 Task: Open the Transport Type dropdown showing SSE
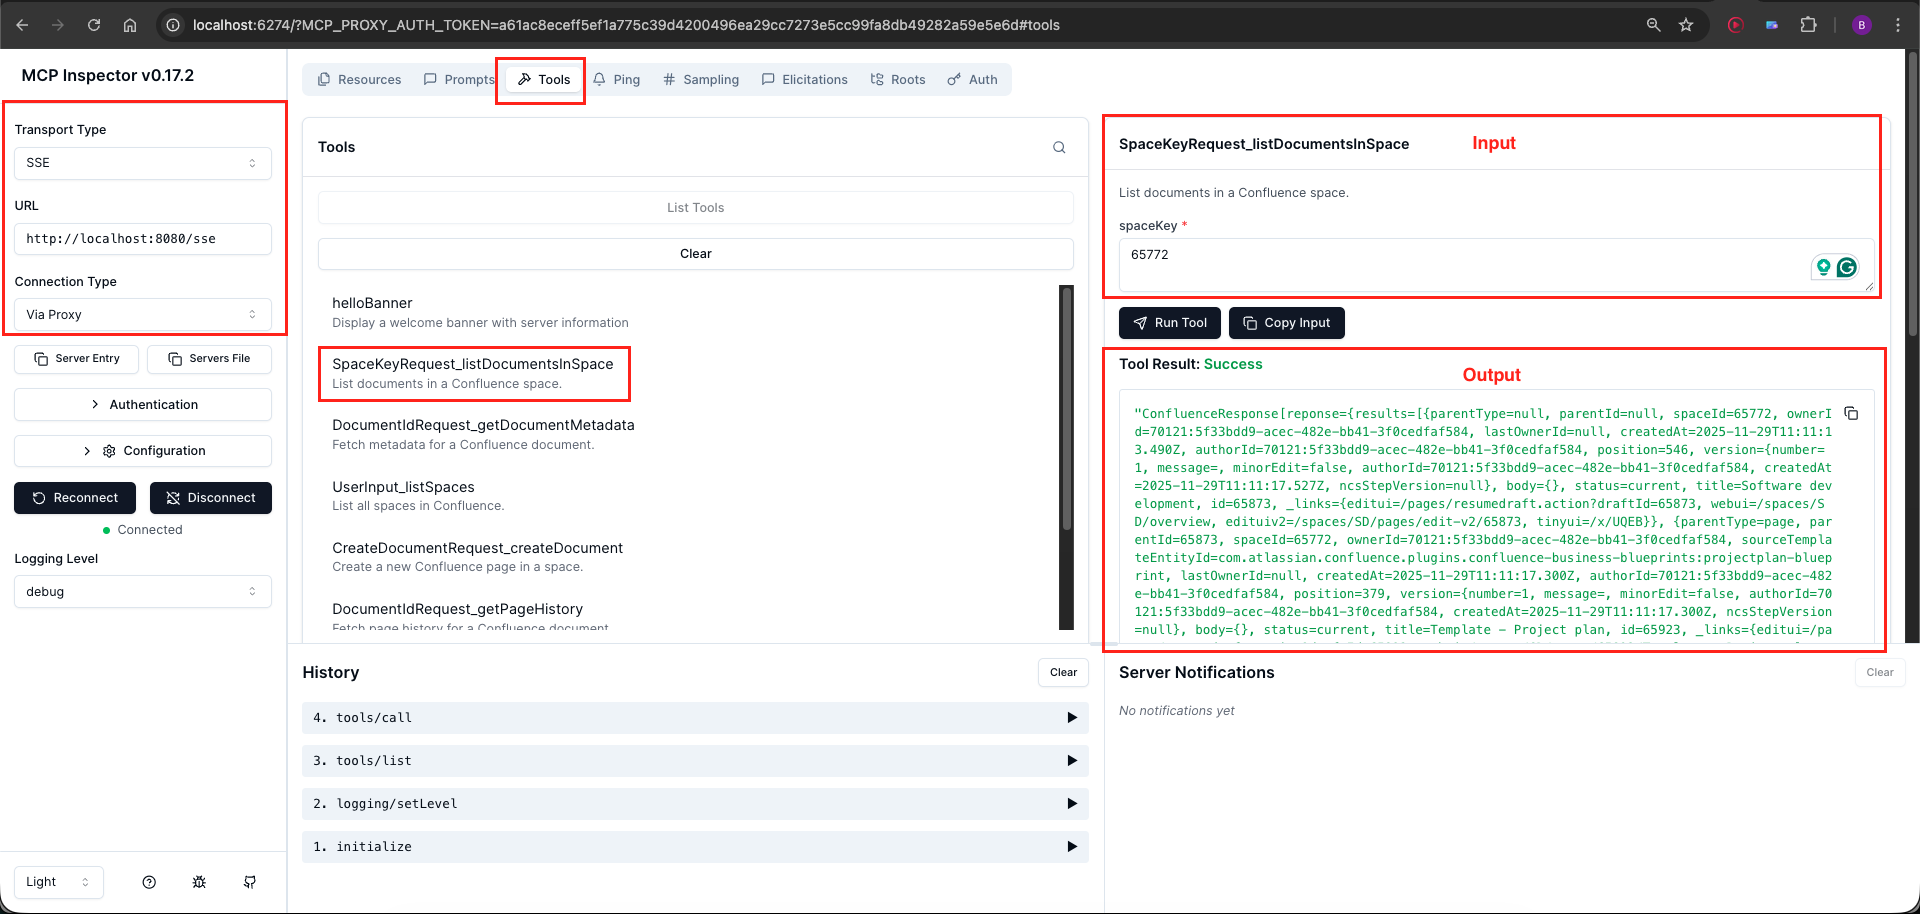click(142, 162)
